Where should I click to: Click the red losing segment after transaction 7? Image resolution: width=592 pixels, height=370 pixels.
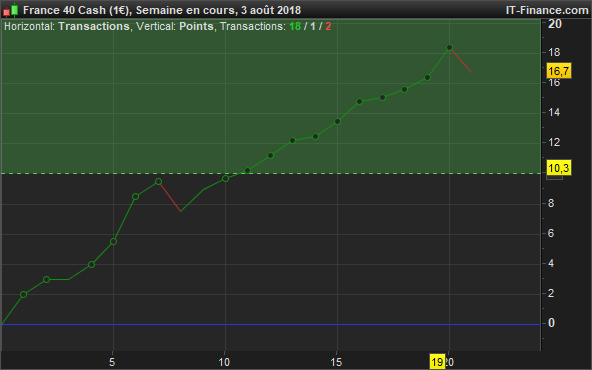coord(170,197)
